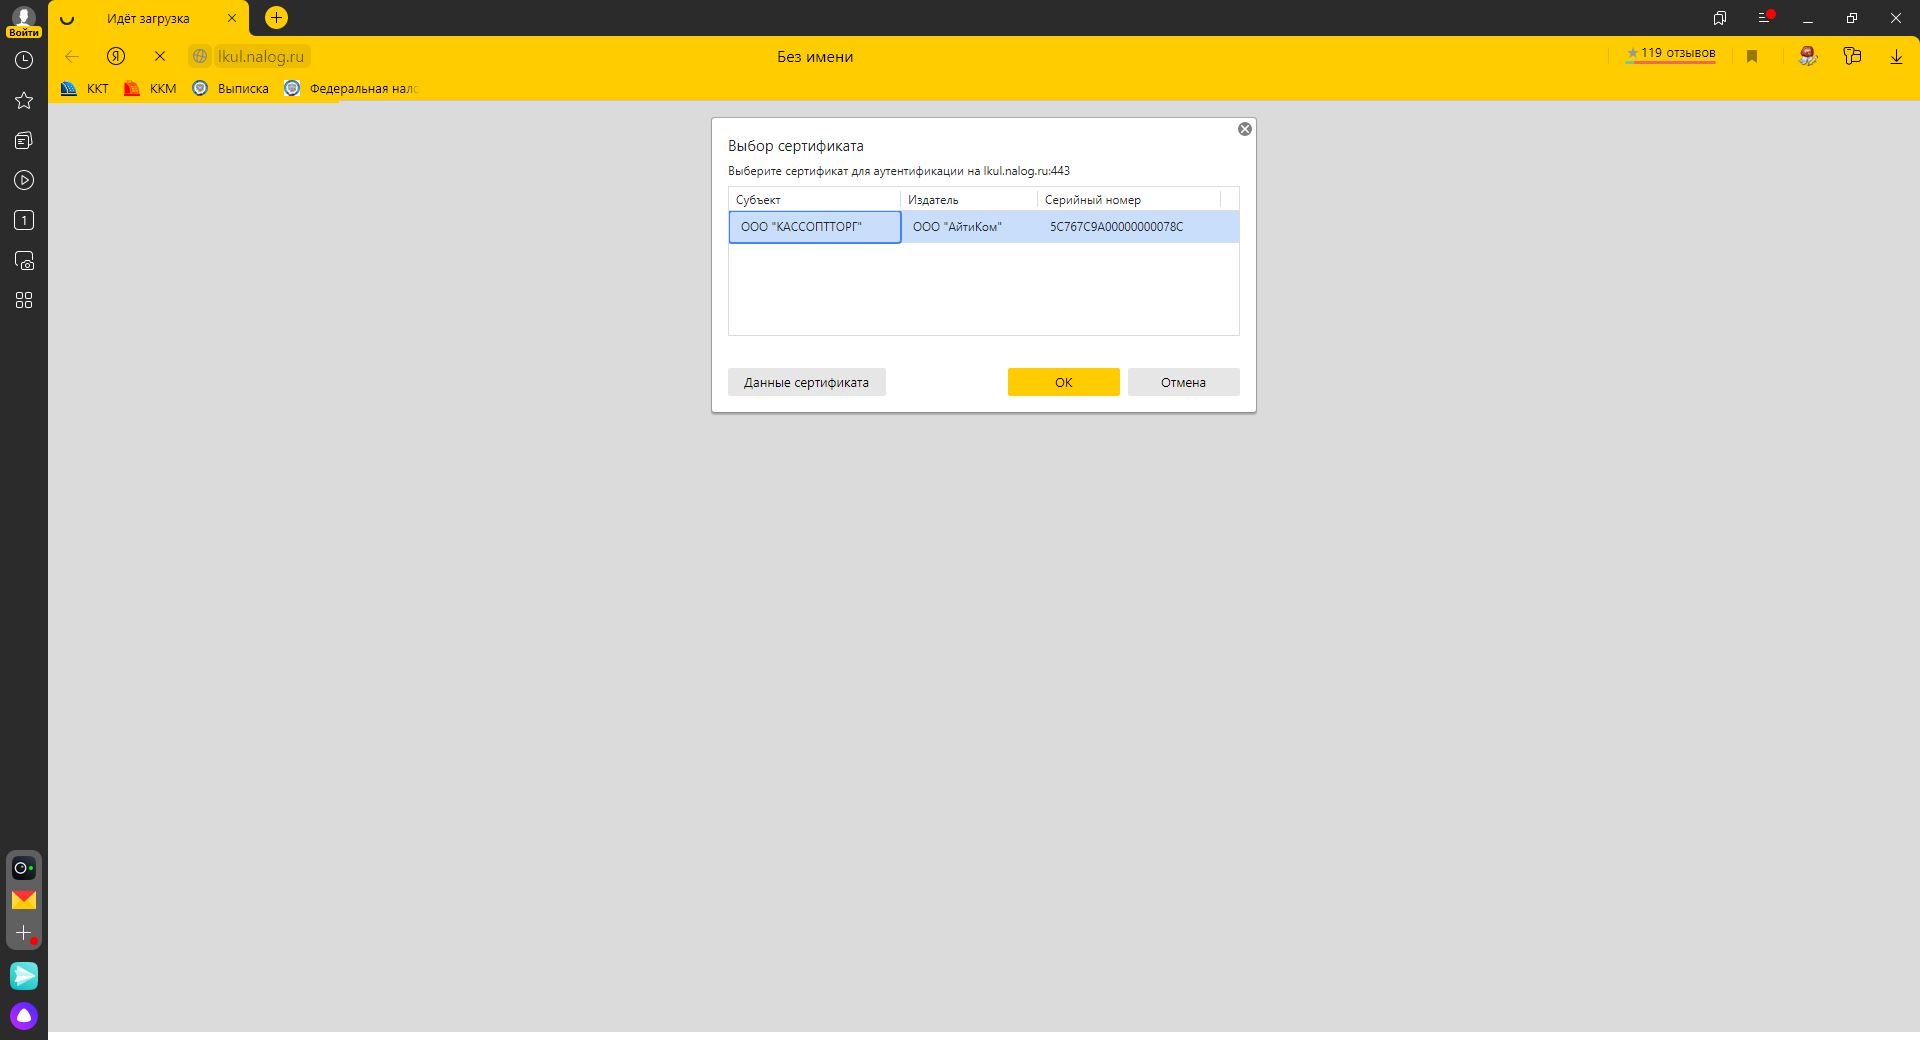Open the Выписка bookmark
The image size is (1920, 1040).
coord(231,89)
